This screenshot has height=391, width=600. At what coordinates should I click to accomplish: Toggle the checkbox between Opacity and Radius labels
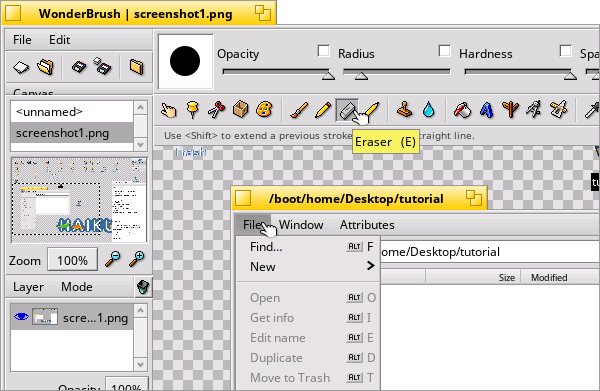324,51
